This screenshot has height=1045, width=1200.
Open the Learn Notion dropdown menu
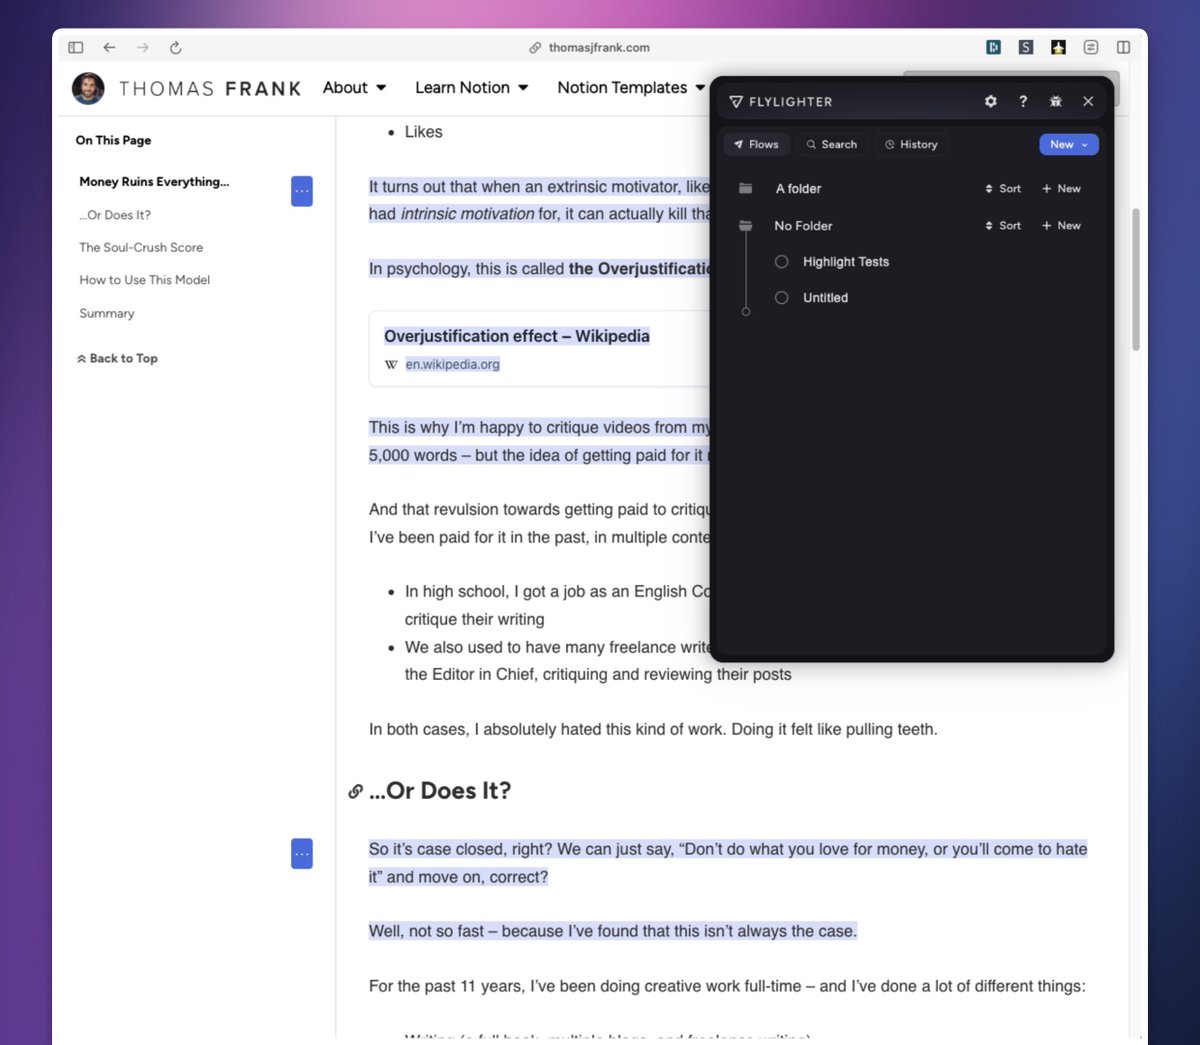[x=472, y=88]
